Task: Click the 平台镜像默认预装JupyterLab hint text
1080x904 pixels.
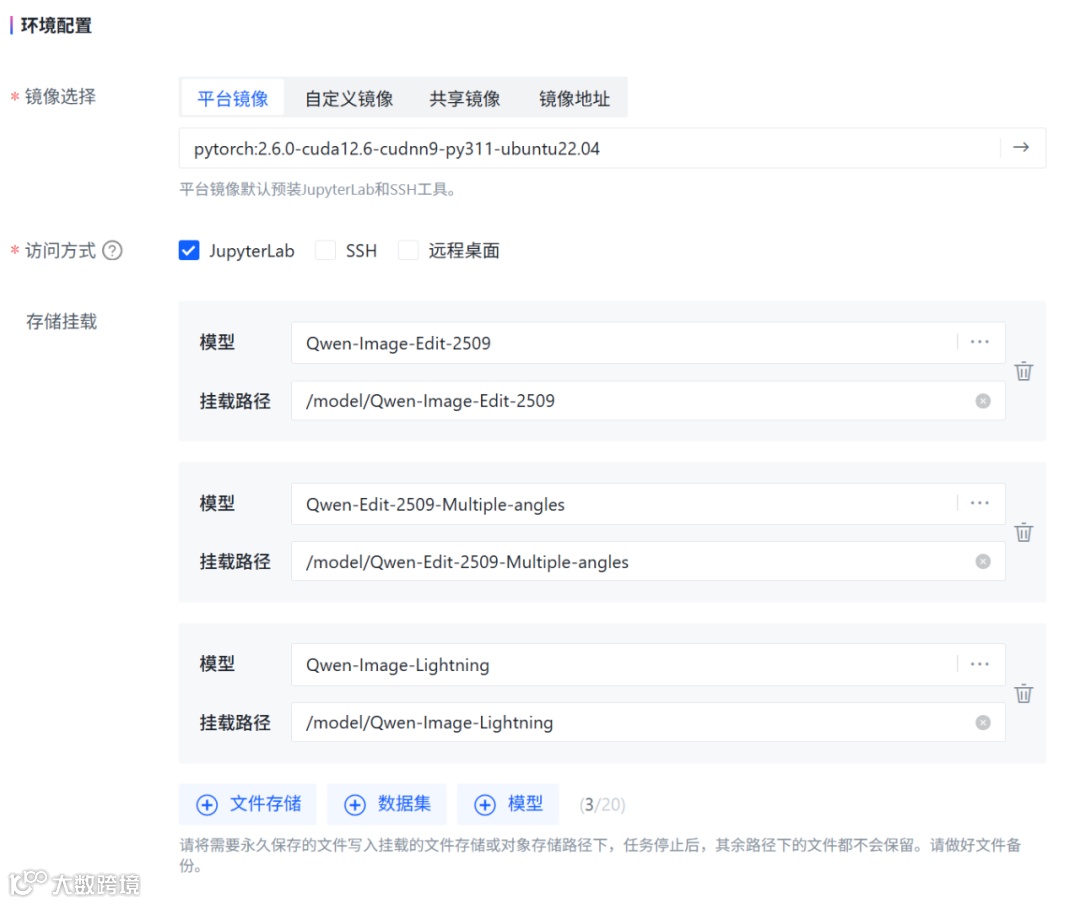Action: [x=318, y=189]
